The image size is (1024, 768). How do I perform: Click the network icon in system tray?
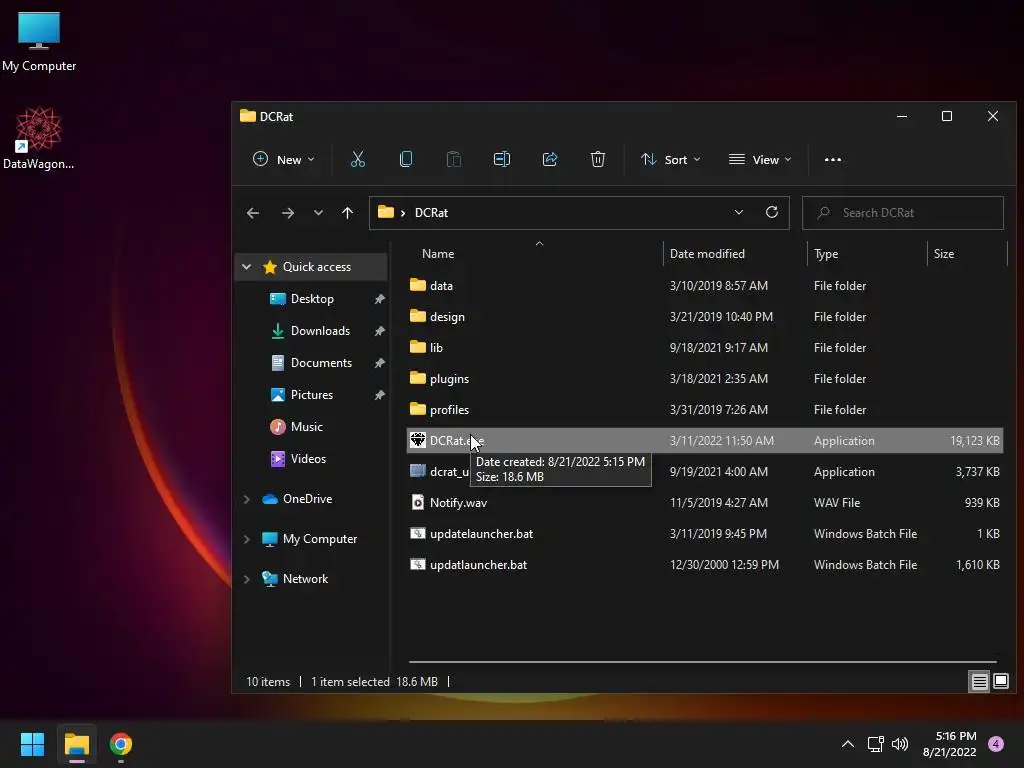coord(875,744)
